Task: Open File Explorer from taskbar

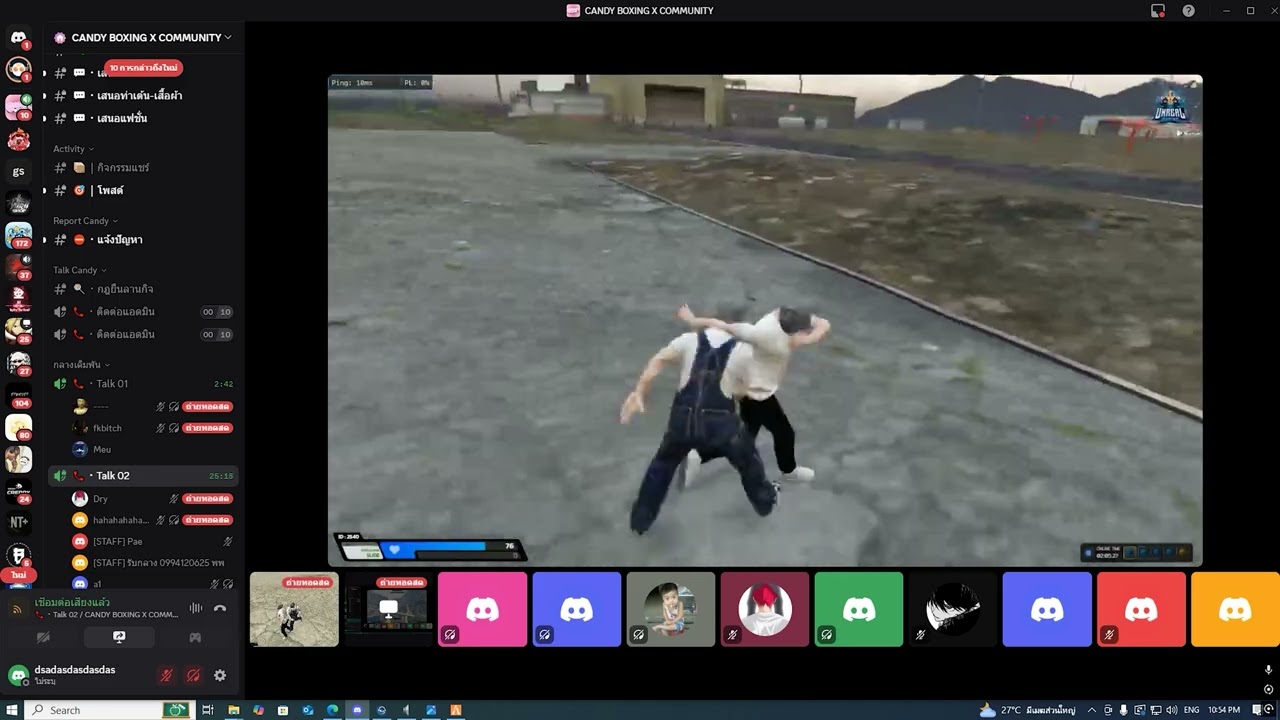Action: (x=233, y=710)
